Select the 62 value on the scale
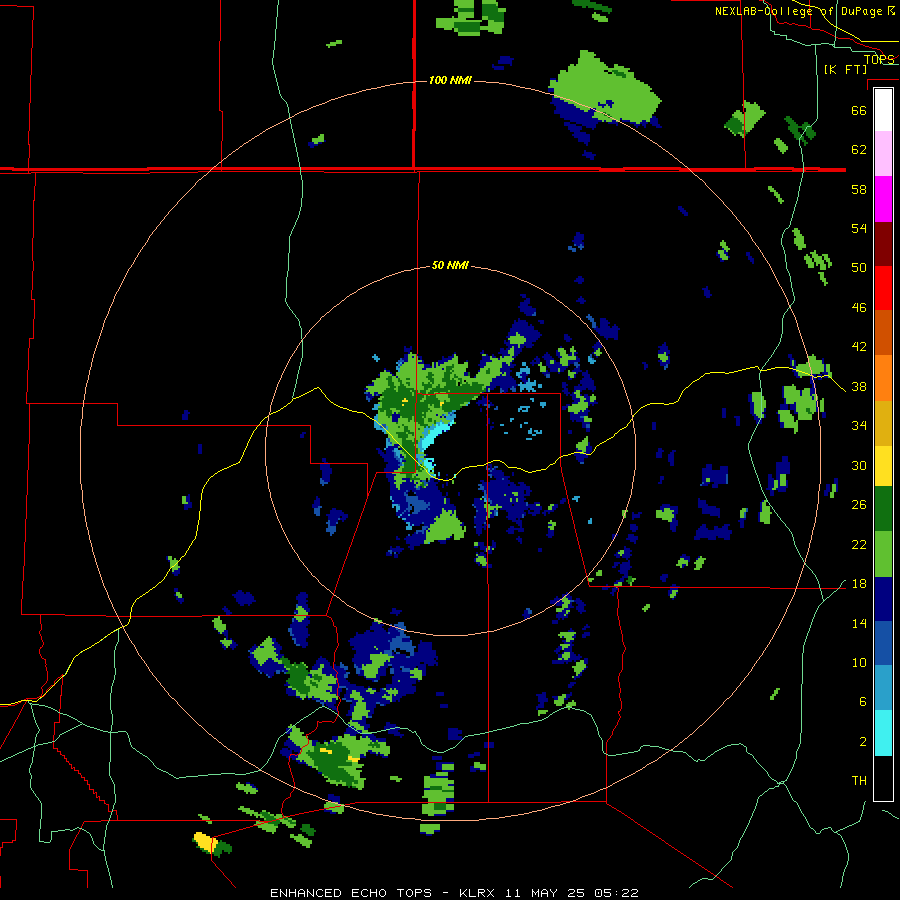The width and height of the screenshot is (900, 900). tap(859, 150)
